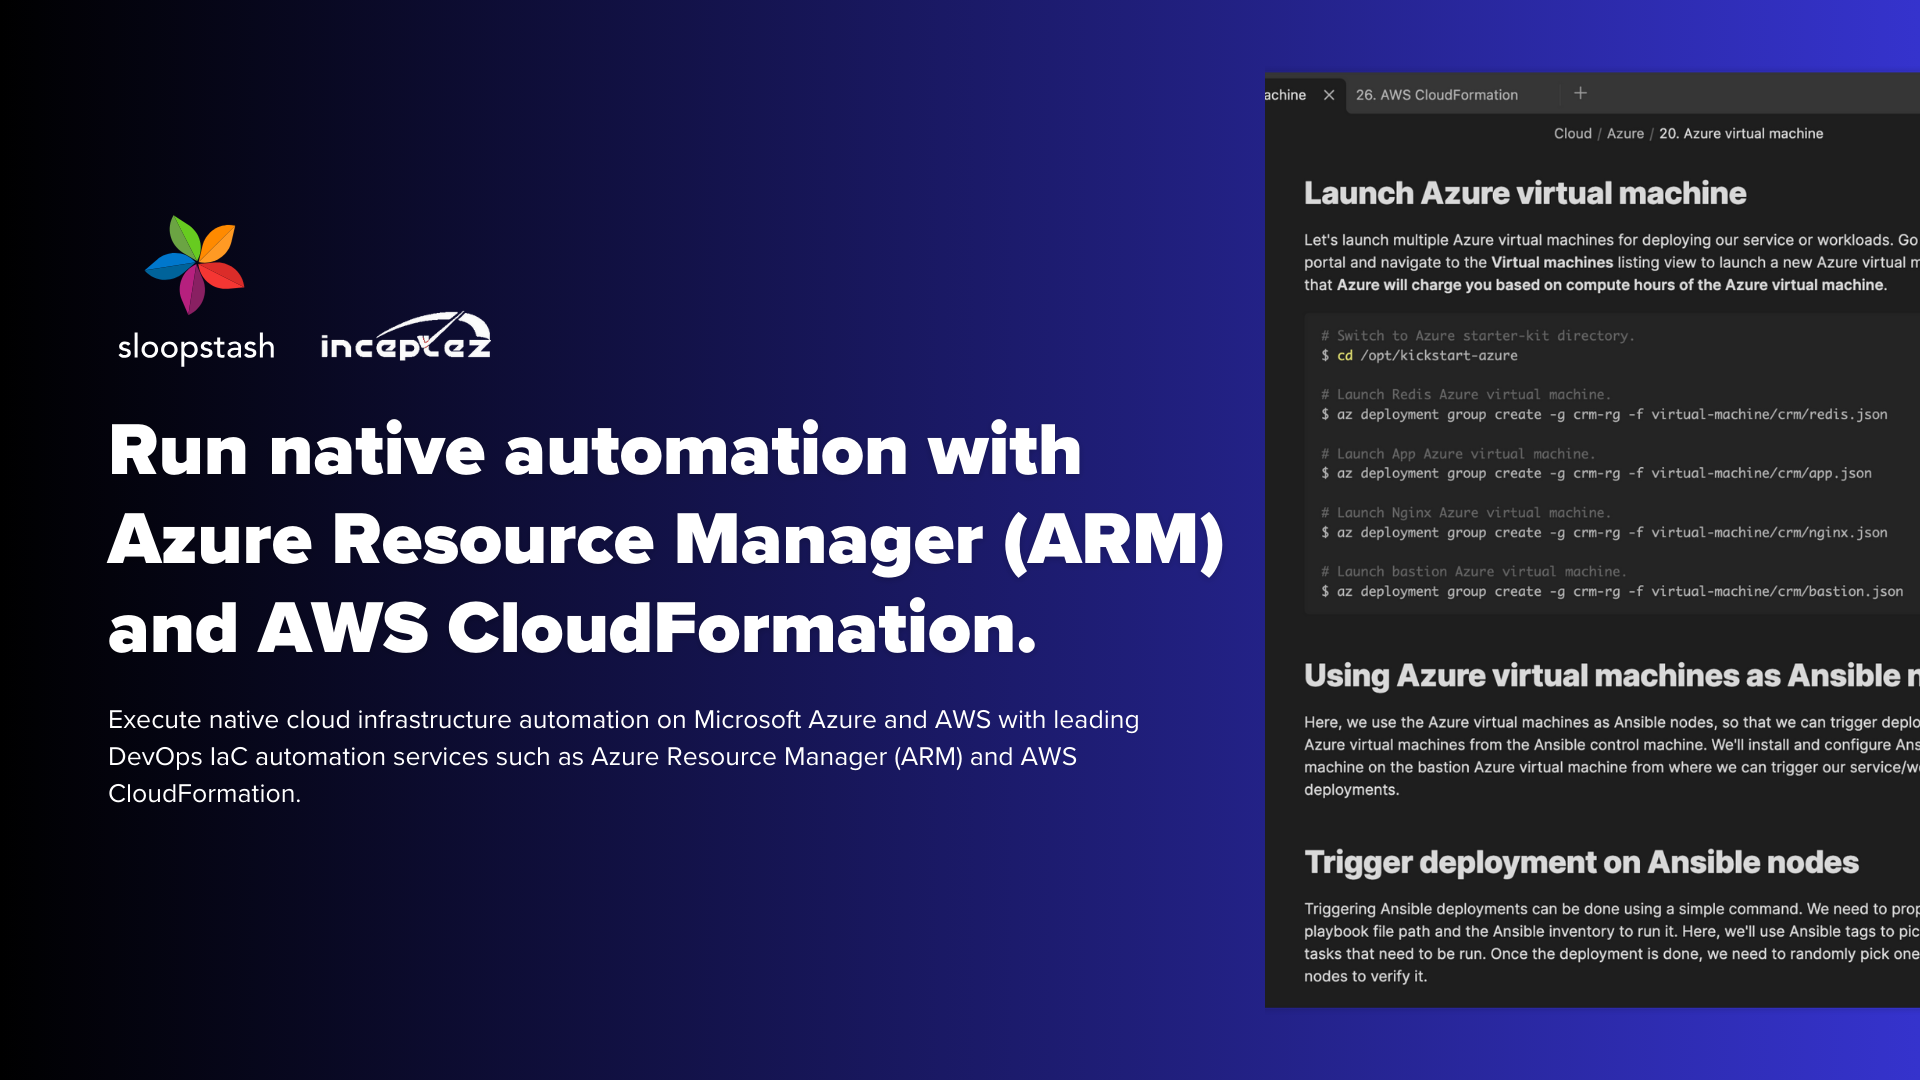
Task: Open a new tab with the plus icon
Action: (x=1580, y=93)
